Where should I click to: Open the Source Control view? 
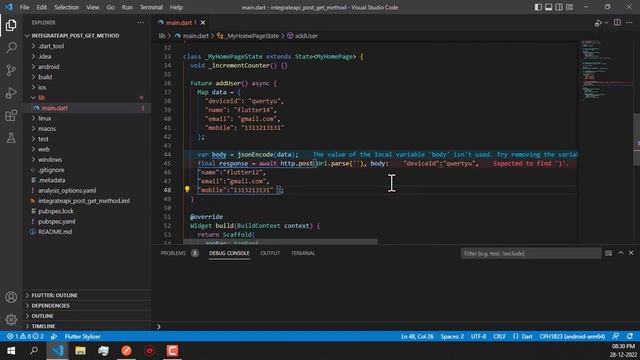pyautogui.click(x=11, y=70)
